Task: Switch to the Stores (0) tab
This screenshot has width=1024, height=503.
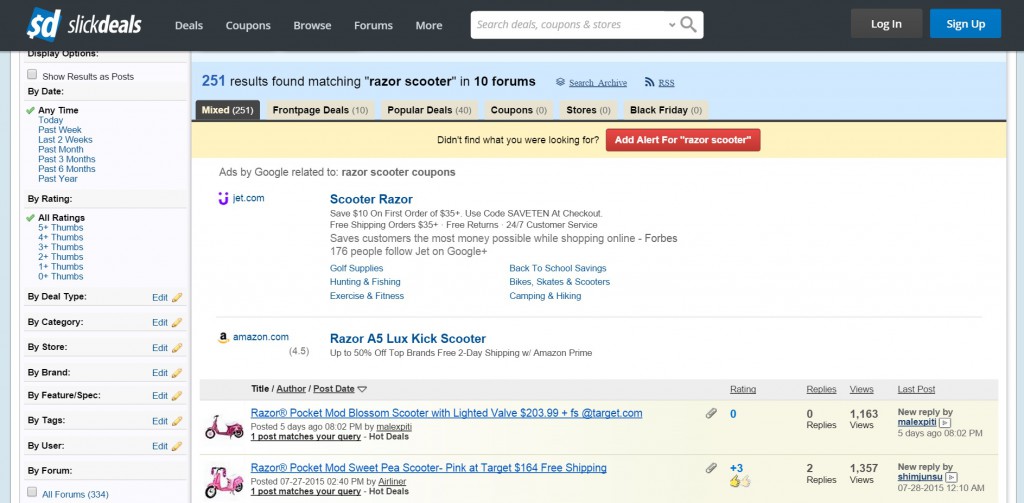Action: pos(588,110)
